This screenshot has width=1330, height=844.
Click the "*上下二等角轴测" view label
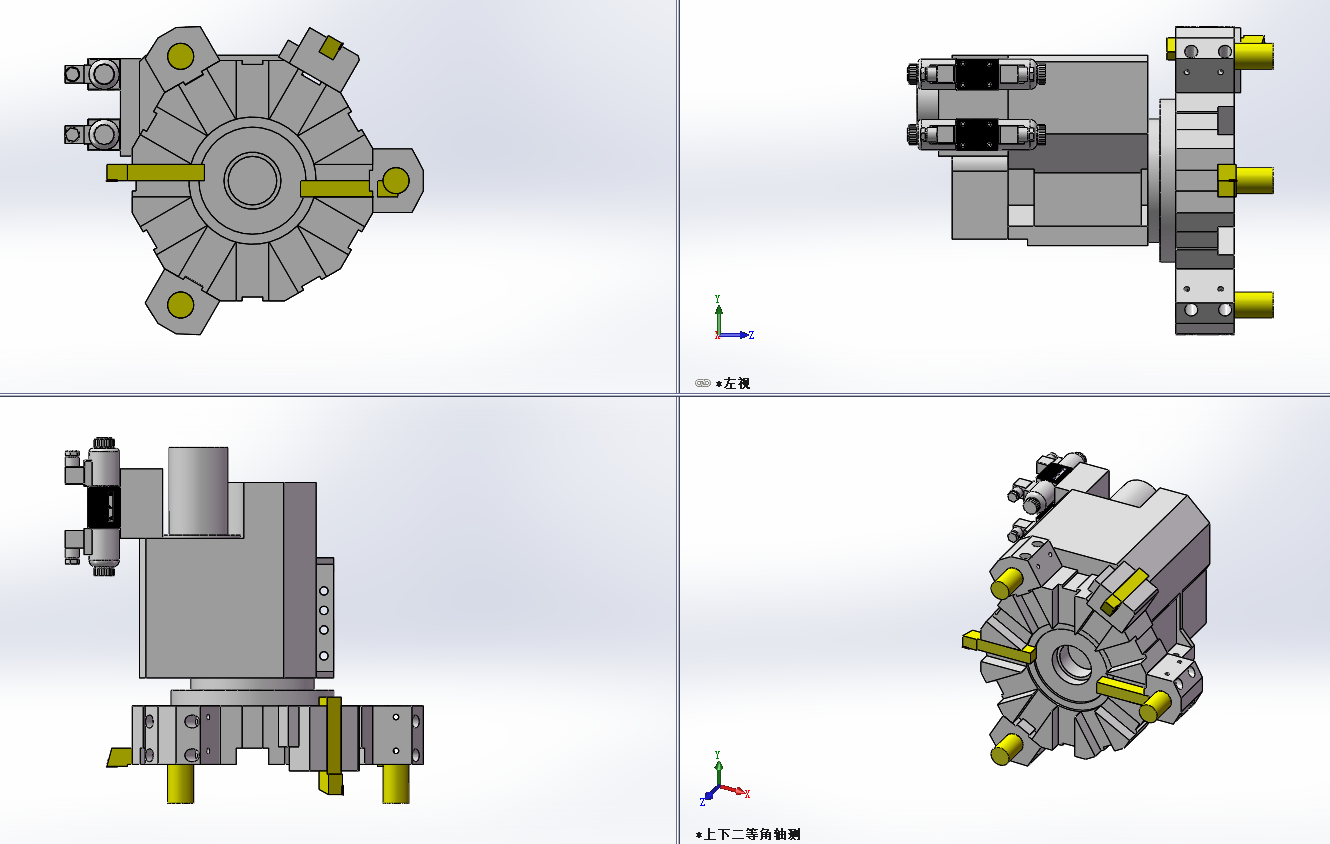(748, 834)
